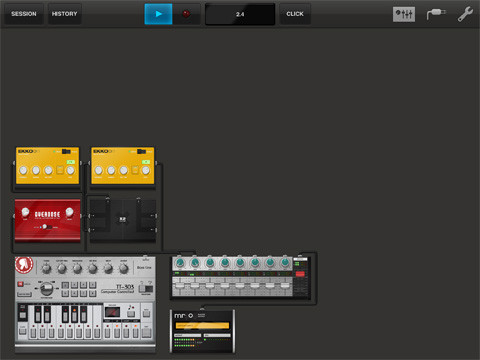Tap the small red button on TT-303
480x360 pixels.
(x=20, y=284)
